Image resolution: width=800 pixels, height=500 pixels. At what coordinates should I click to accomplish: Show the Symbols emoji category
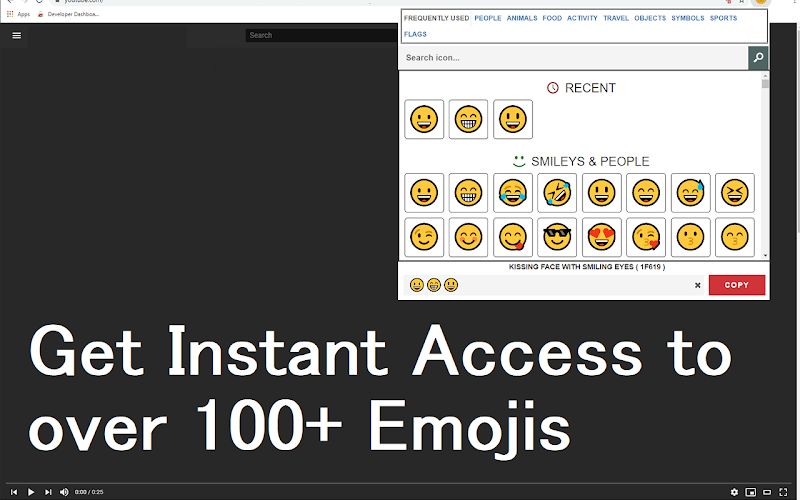[x=688, y=18]
